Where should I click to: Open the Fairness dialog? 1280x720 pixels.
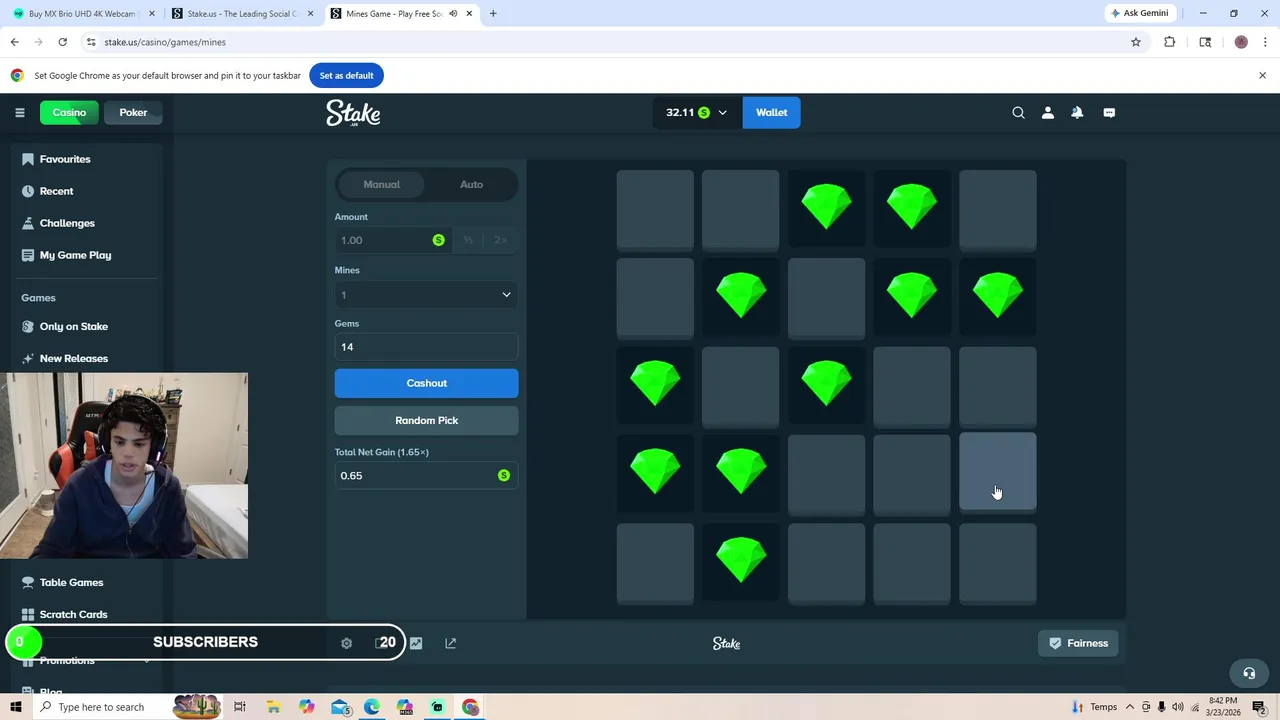1078,643
